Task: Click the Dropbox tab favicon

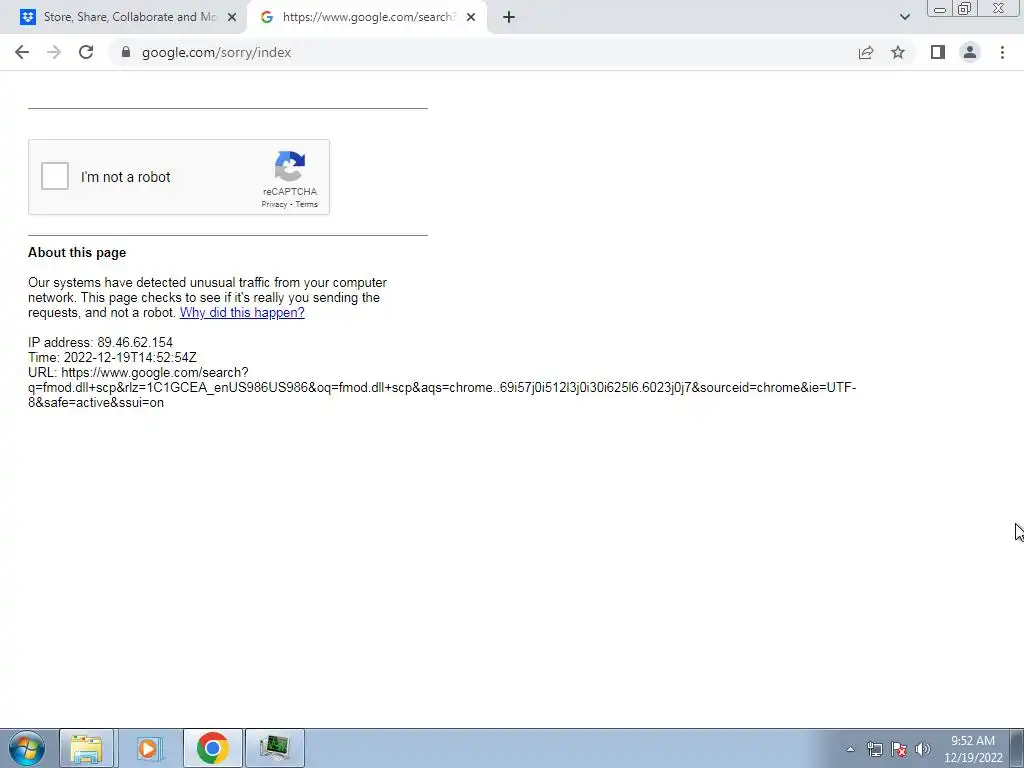Action: (x=27, y=17)
